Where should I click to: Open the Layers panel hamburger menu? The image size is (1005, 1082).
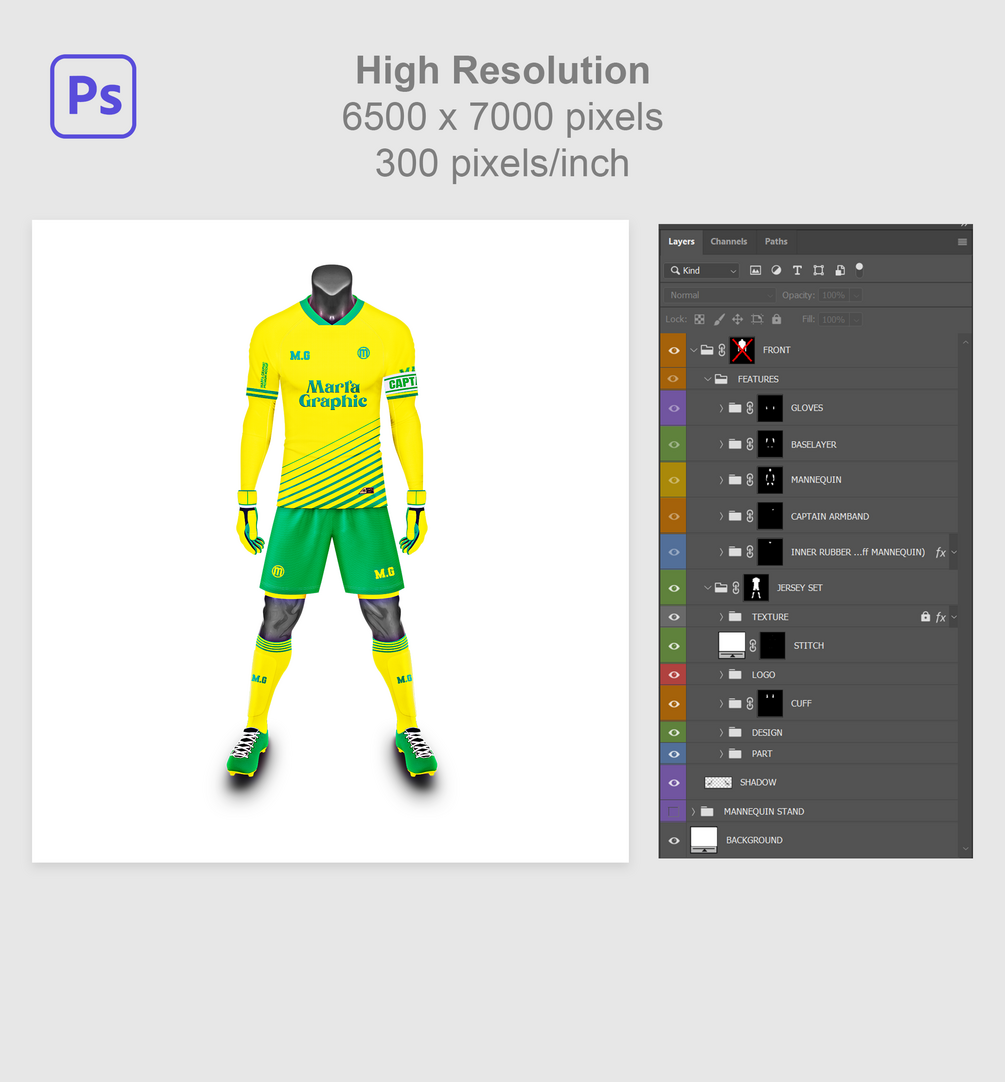[x=962, y=242]
